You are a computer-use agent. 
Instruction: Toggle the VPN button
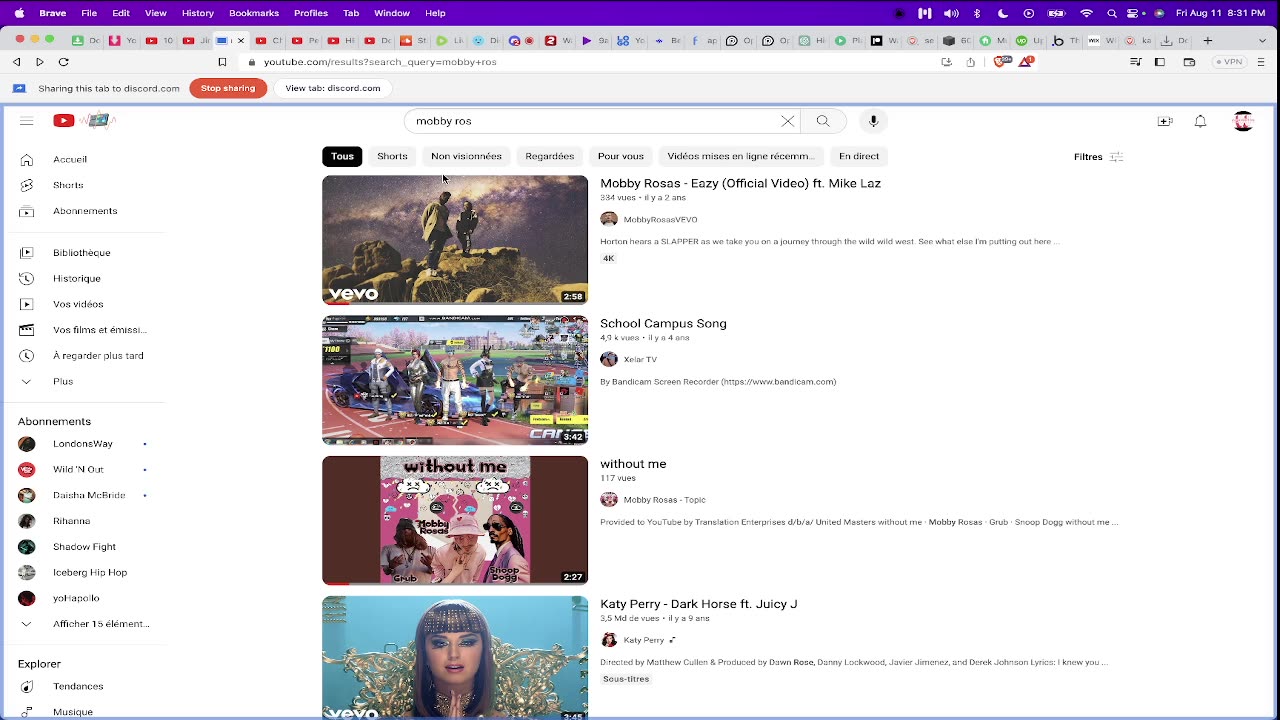[x=1229, y=62]
